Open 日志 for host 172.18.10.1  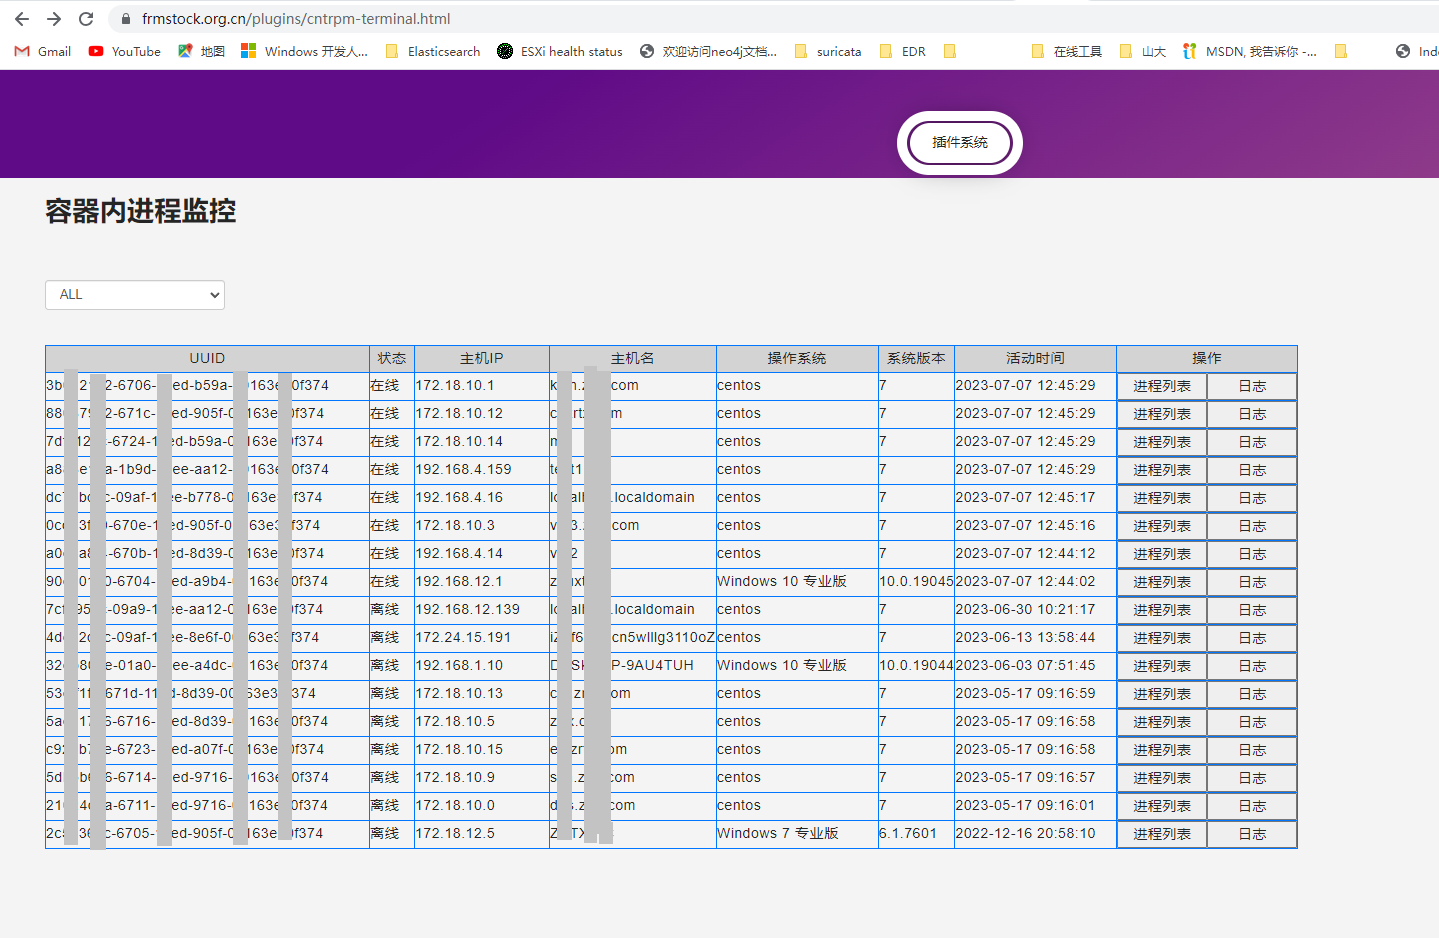1252,386
